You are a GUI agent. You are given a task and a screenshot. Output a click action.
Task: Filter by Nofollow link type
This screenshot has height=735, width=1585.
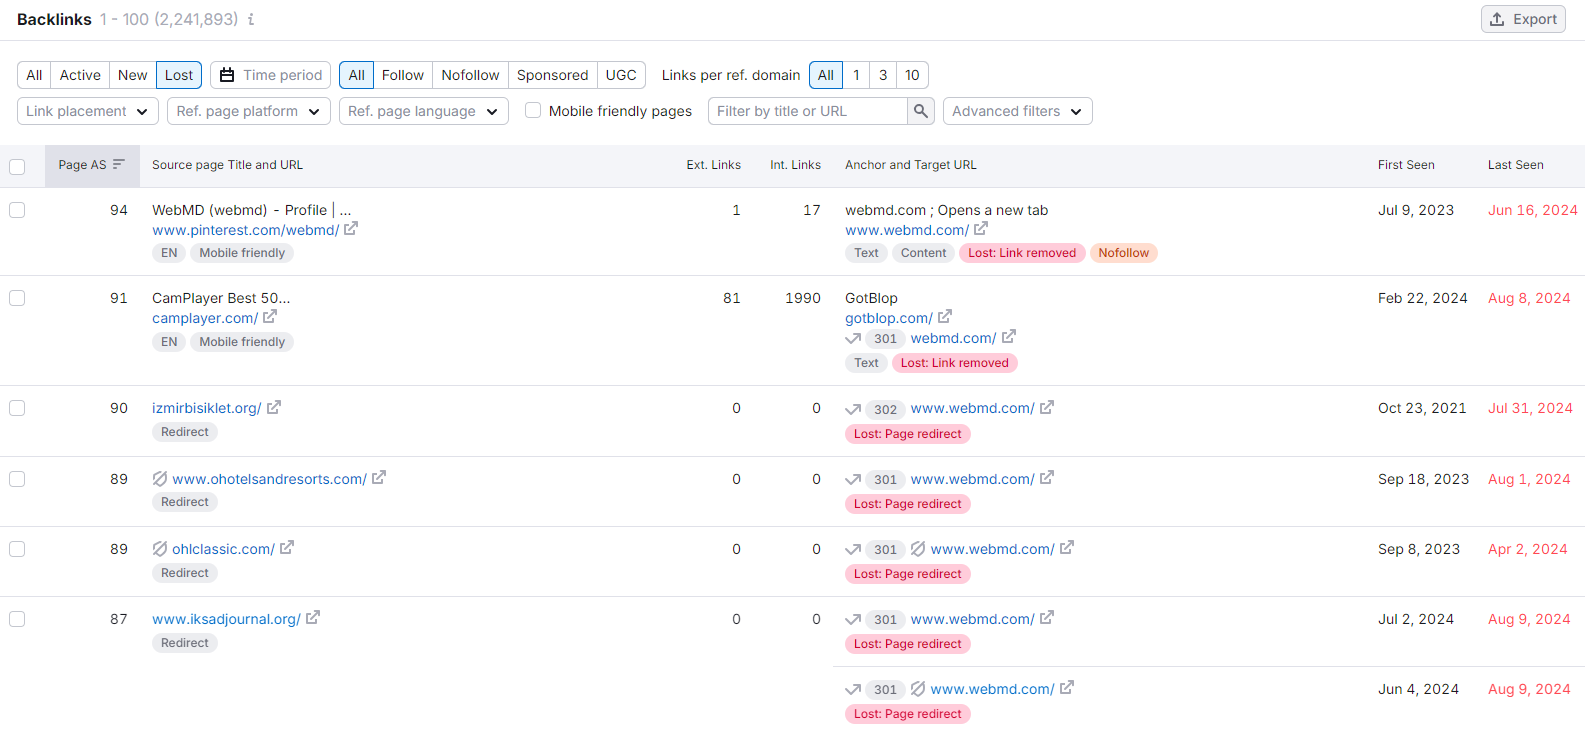click(x=470, y=75)
